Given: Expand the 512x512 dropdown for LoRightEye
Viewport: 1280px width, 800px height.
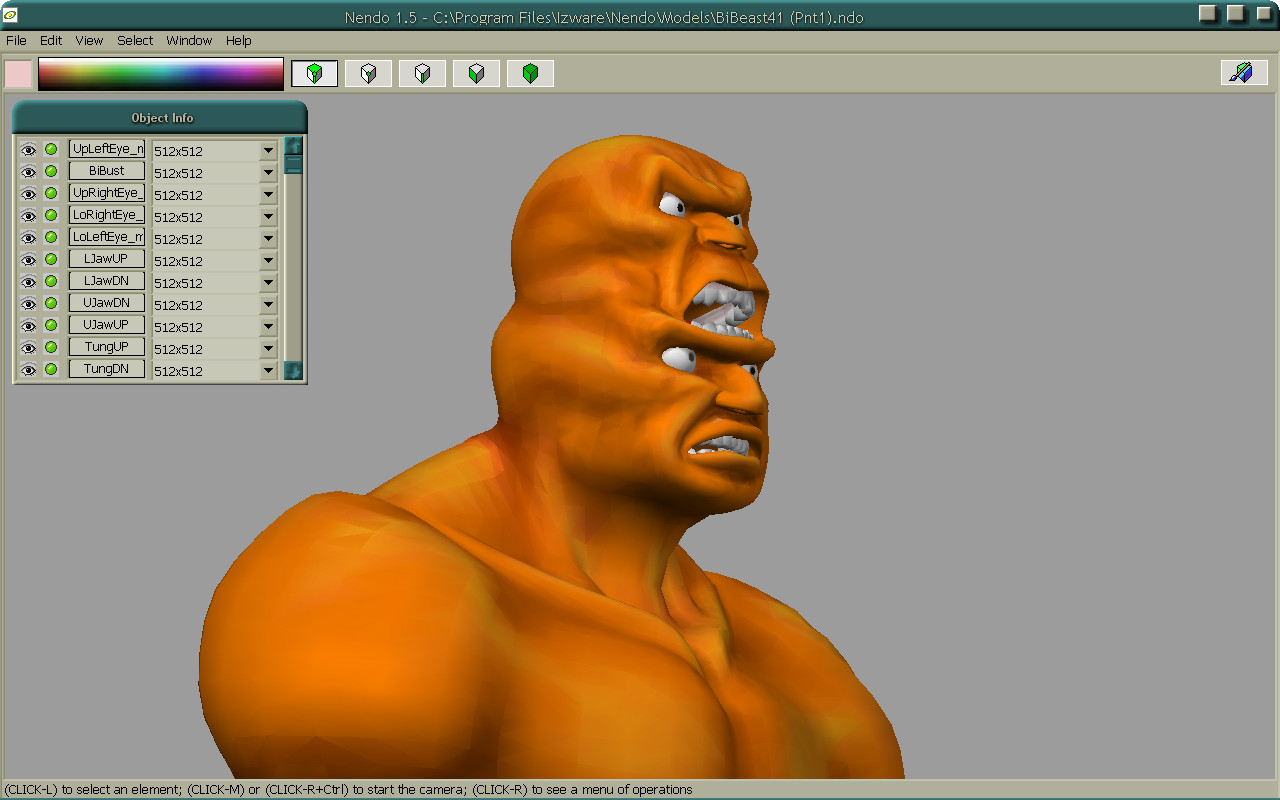Looking at the screenshot, I should [x=268, y=217].
